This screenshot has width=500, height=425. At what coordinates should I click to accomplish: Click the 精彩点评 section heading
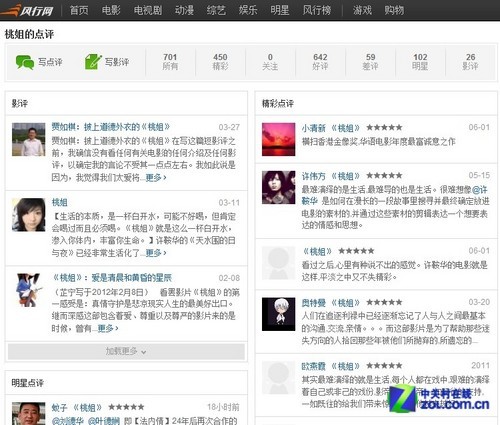coord(278,104)
